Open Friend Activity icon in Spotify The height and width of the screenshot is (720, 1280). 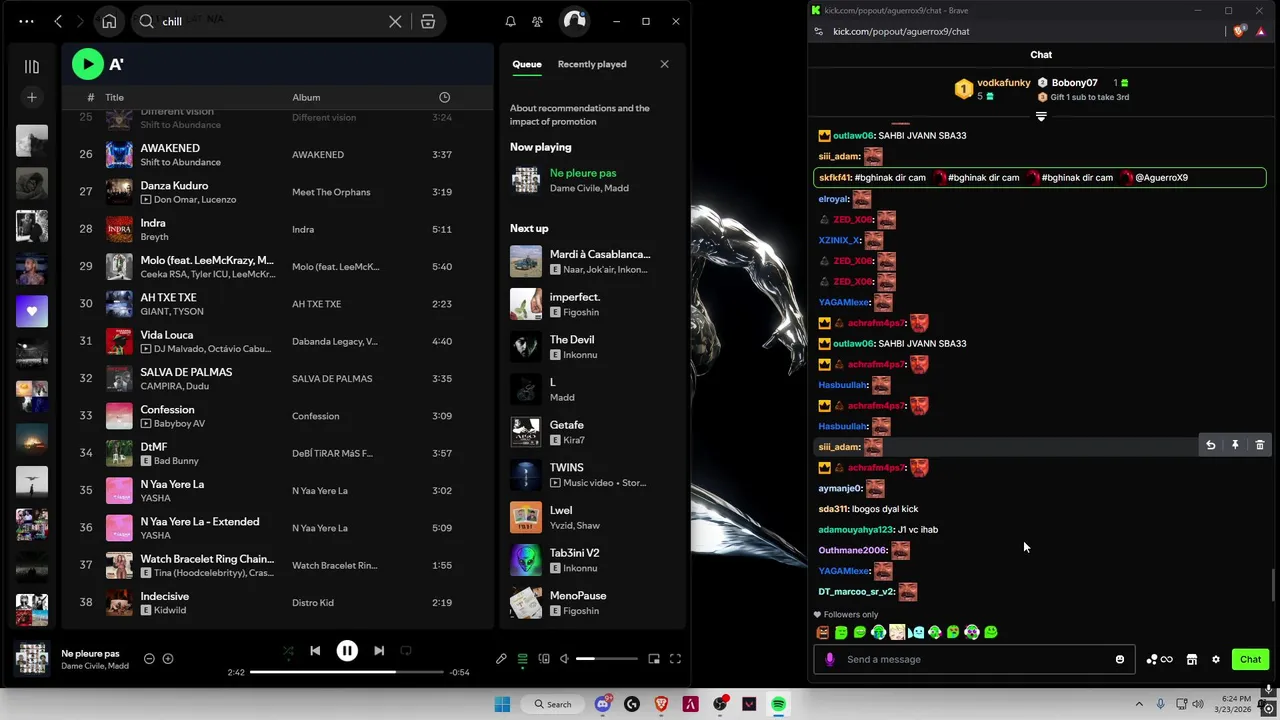pyautogui.click(x=538, y=21)
